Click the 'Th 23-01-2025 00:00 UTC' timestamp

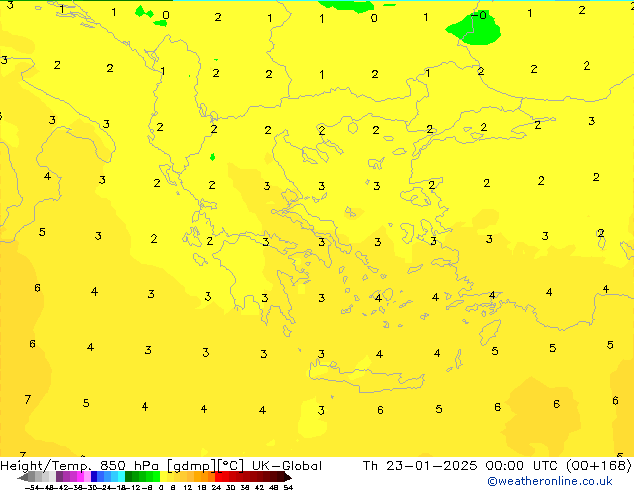(x=462, y=466)
